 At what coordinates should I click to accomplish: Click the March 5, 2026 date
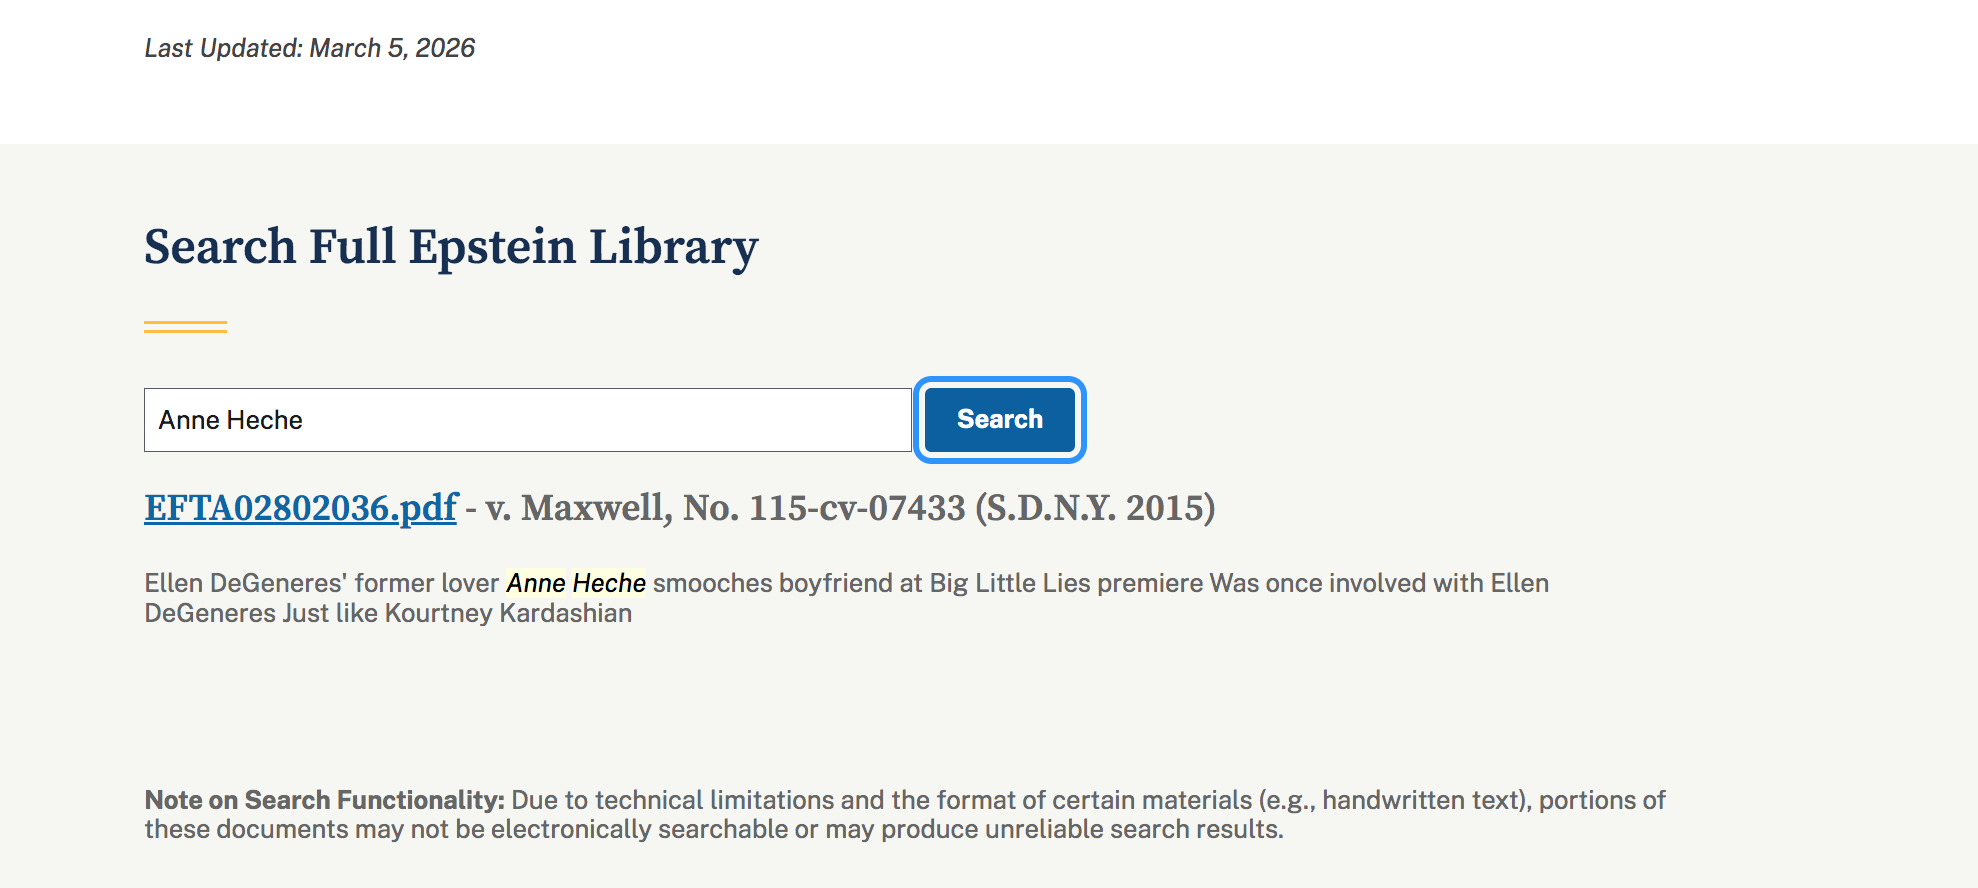392,48
